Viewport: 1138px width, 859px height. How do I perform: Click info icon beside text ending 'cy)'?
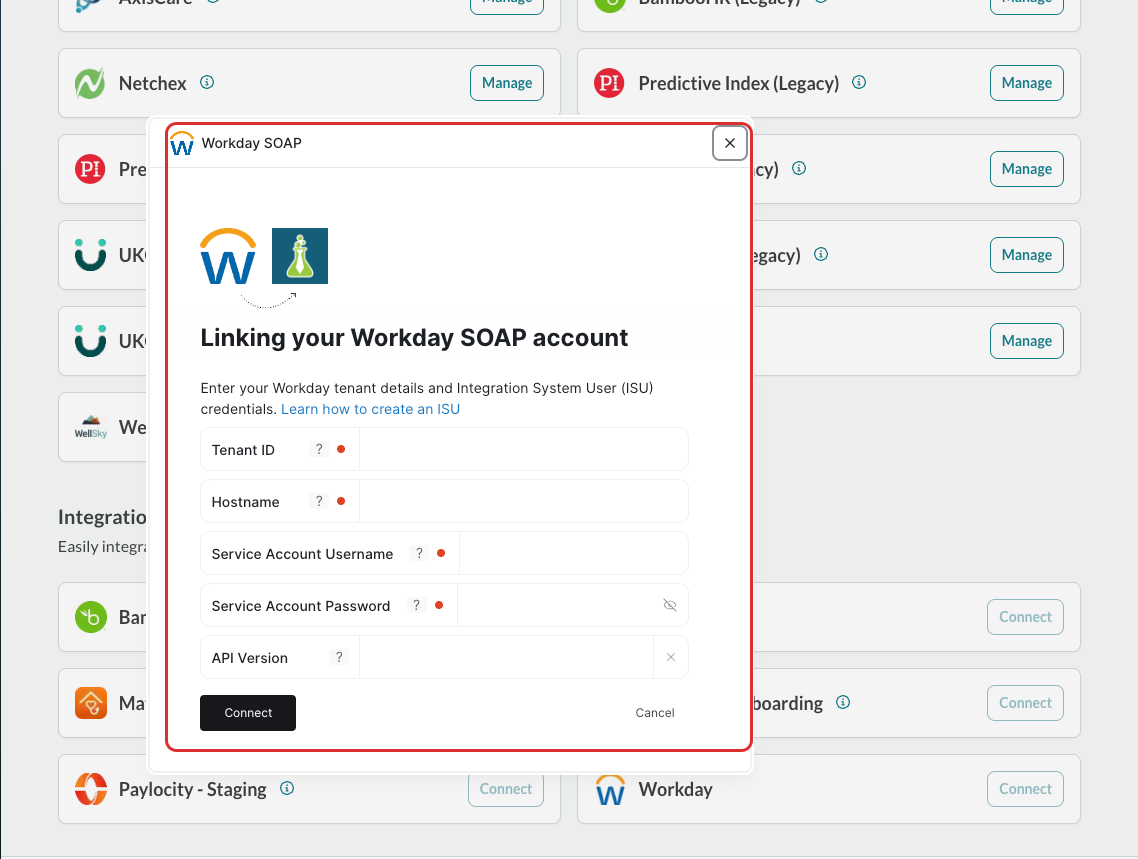[798, 168]
